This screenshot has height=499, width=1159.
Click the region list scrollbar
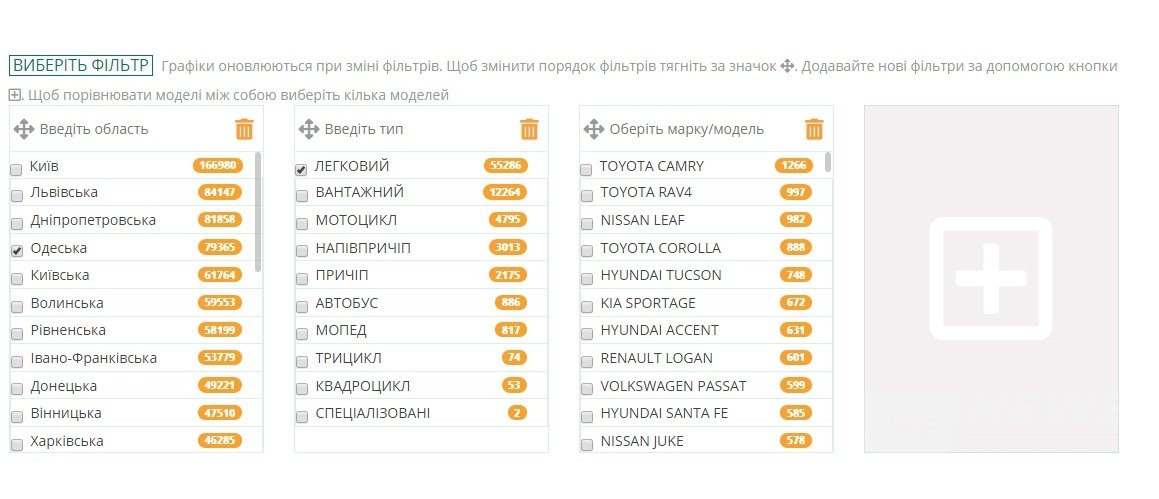pyautogui.click(x=258, y=210)
